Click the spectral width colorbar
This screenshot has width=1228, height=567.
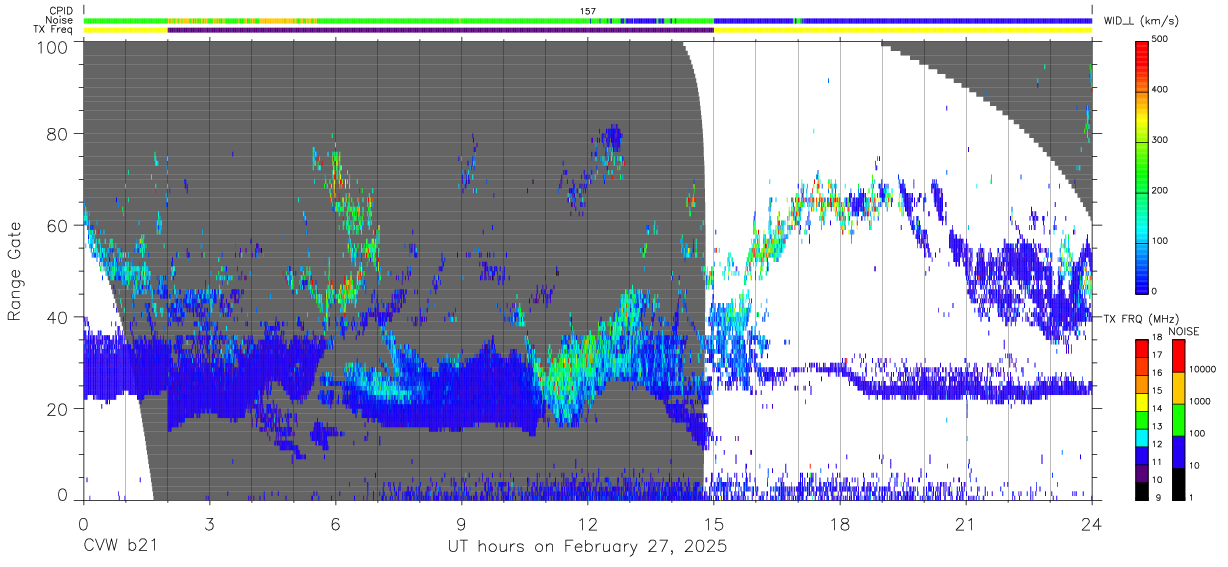click(1142, 166)
